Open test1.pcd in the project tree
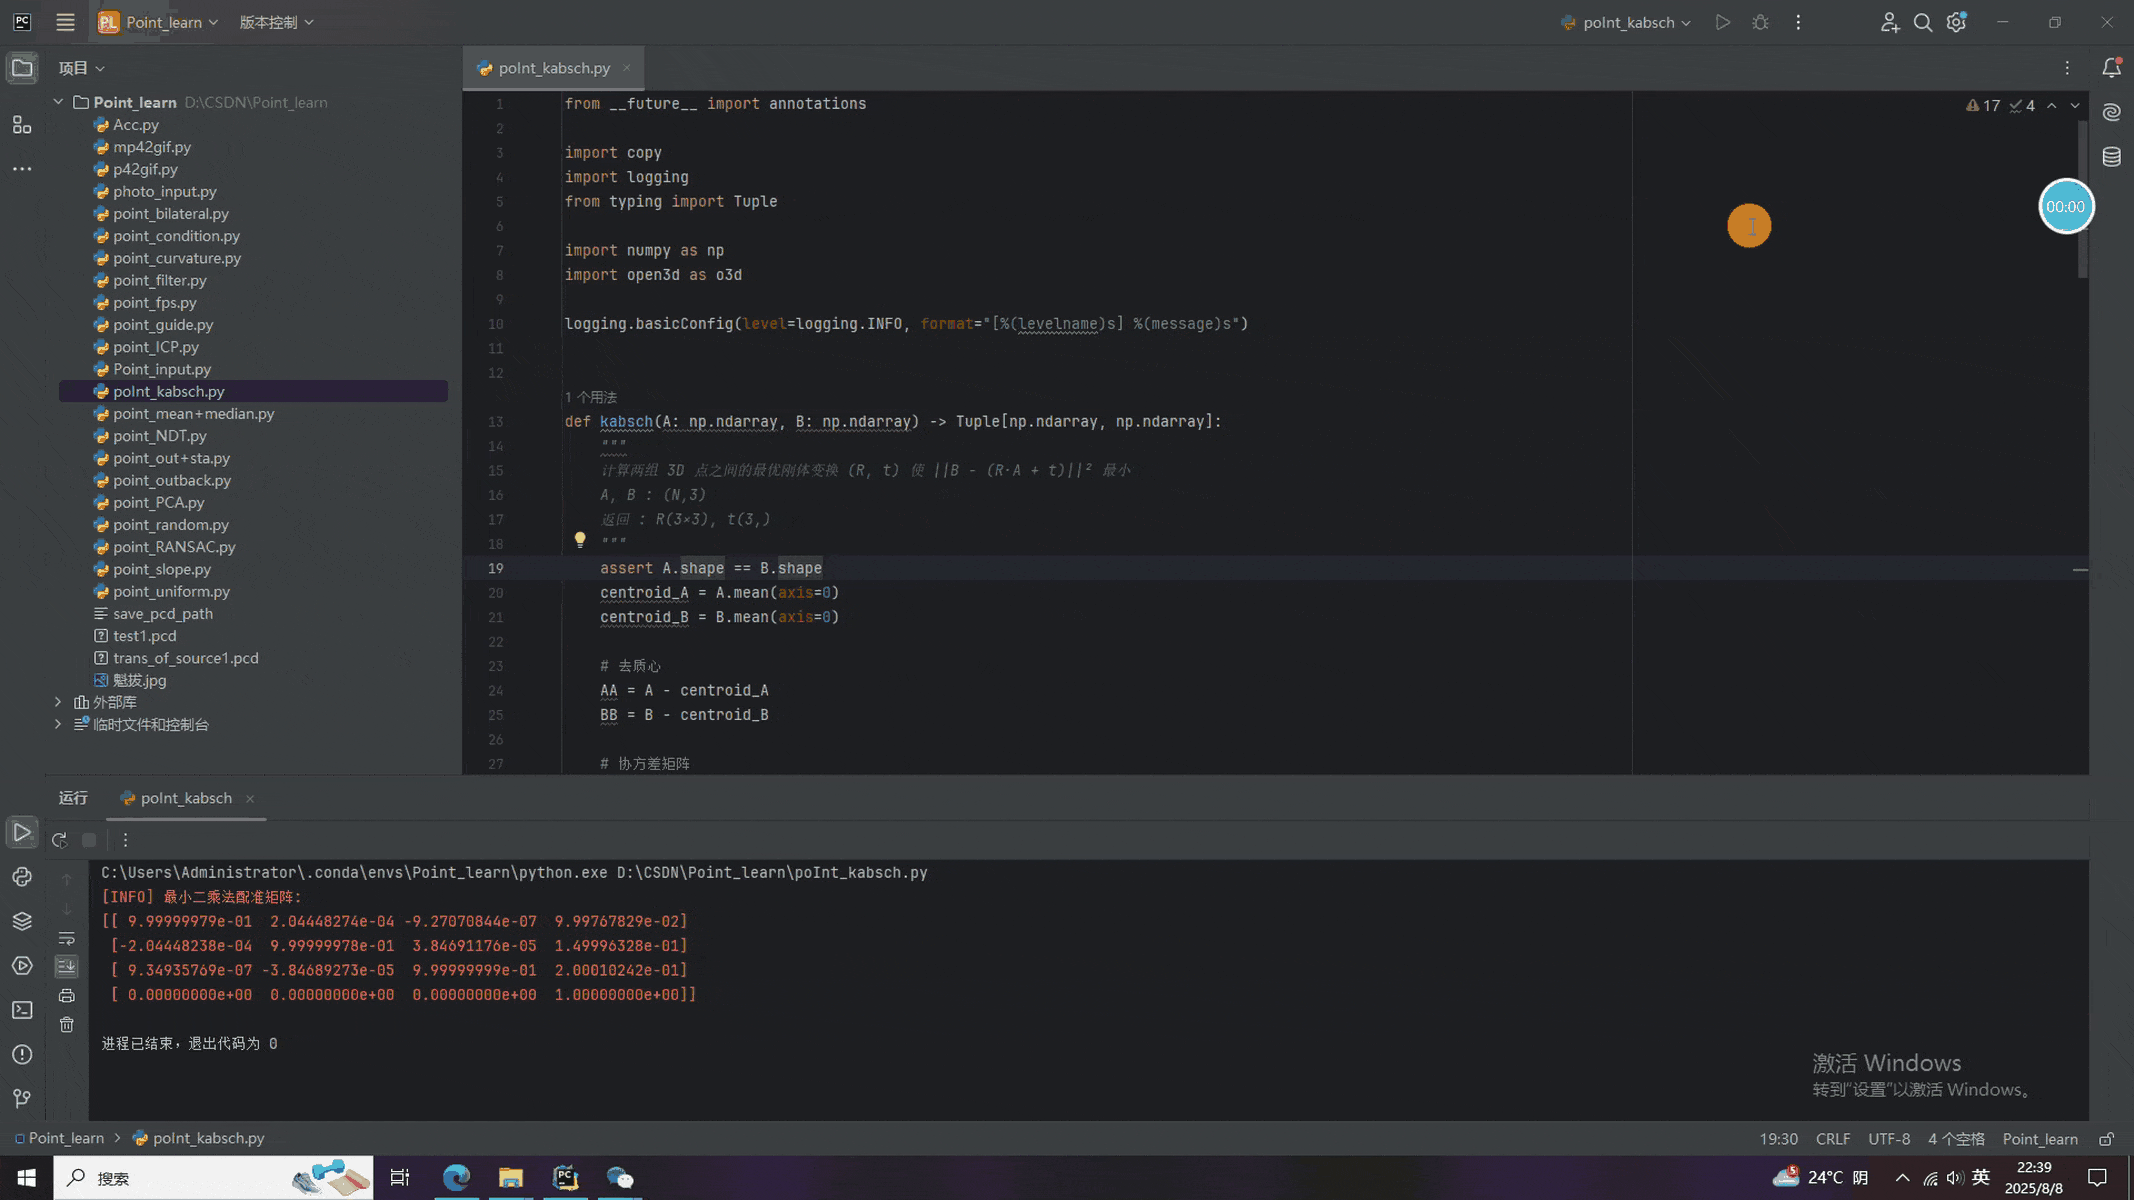This screenshot has width=2134, height=1200. pyautogui.click(x=144, y=636)
